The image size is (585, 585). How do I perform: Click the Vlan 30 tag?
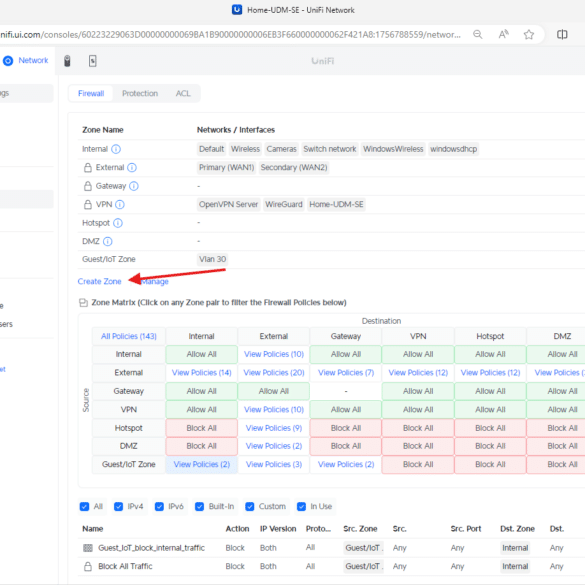[212, 259]
